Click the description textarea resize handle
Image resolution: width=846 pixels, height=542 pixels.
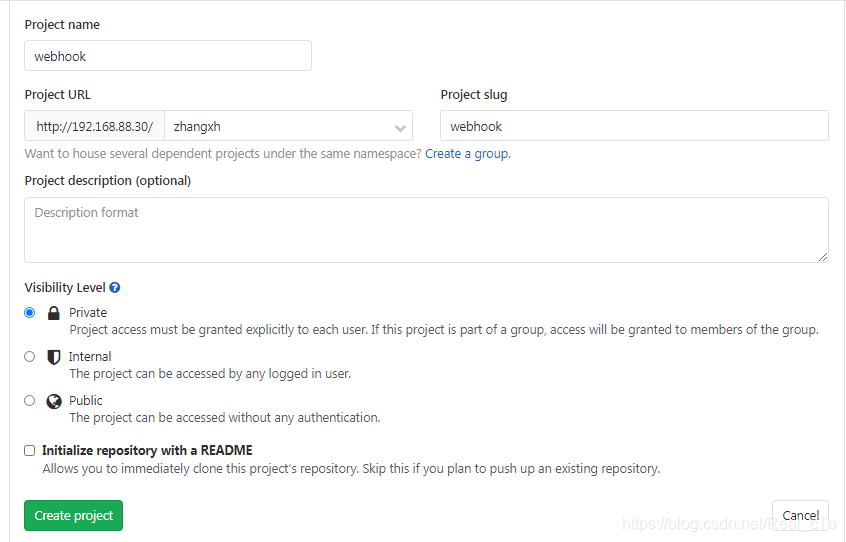(x=823, y=257)
